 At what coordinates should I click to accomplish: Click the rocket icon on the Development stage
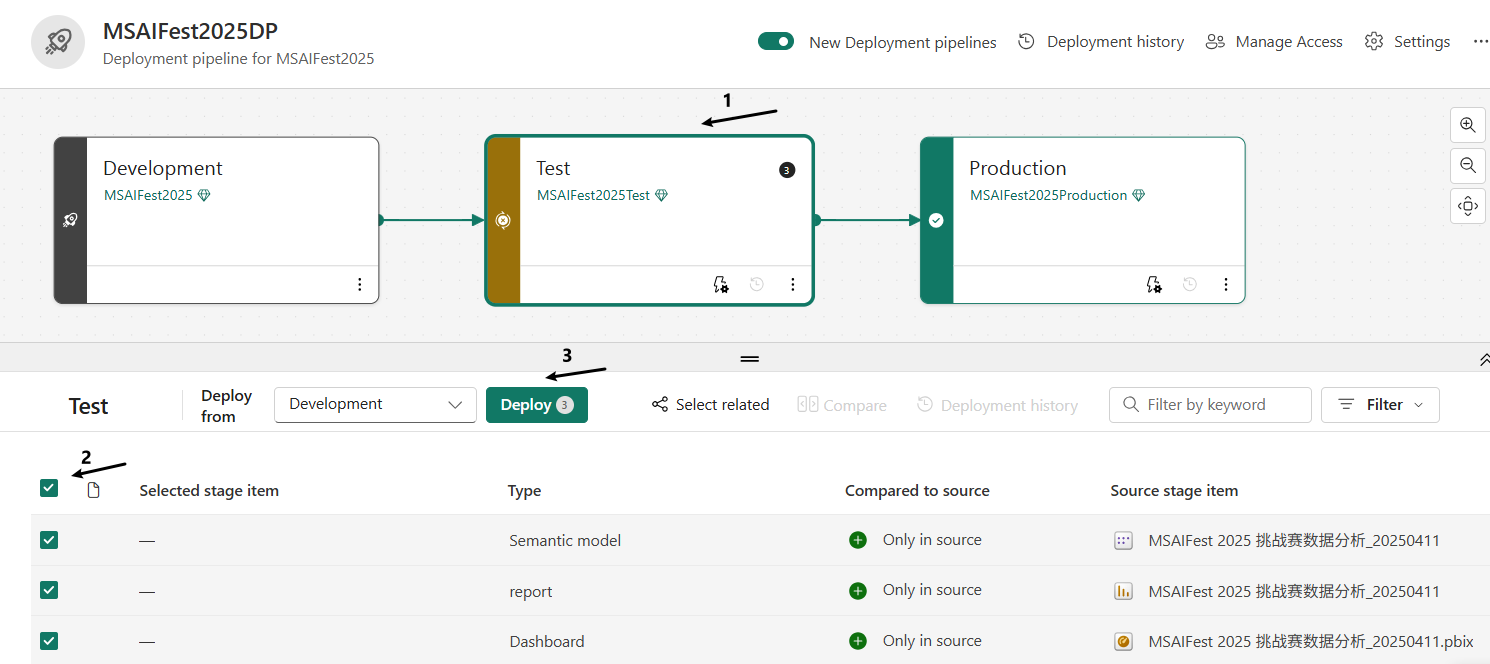point(70,220)
